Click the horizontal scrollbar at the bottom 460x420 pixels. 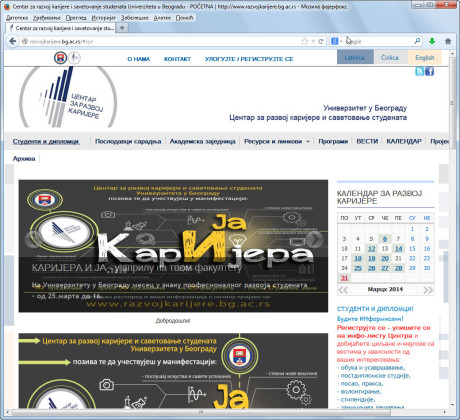[200, 412]
